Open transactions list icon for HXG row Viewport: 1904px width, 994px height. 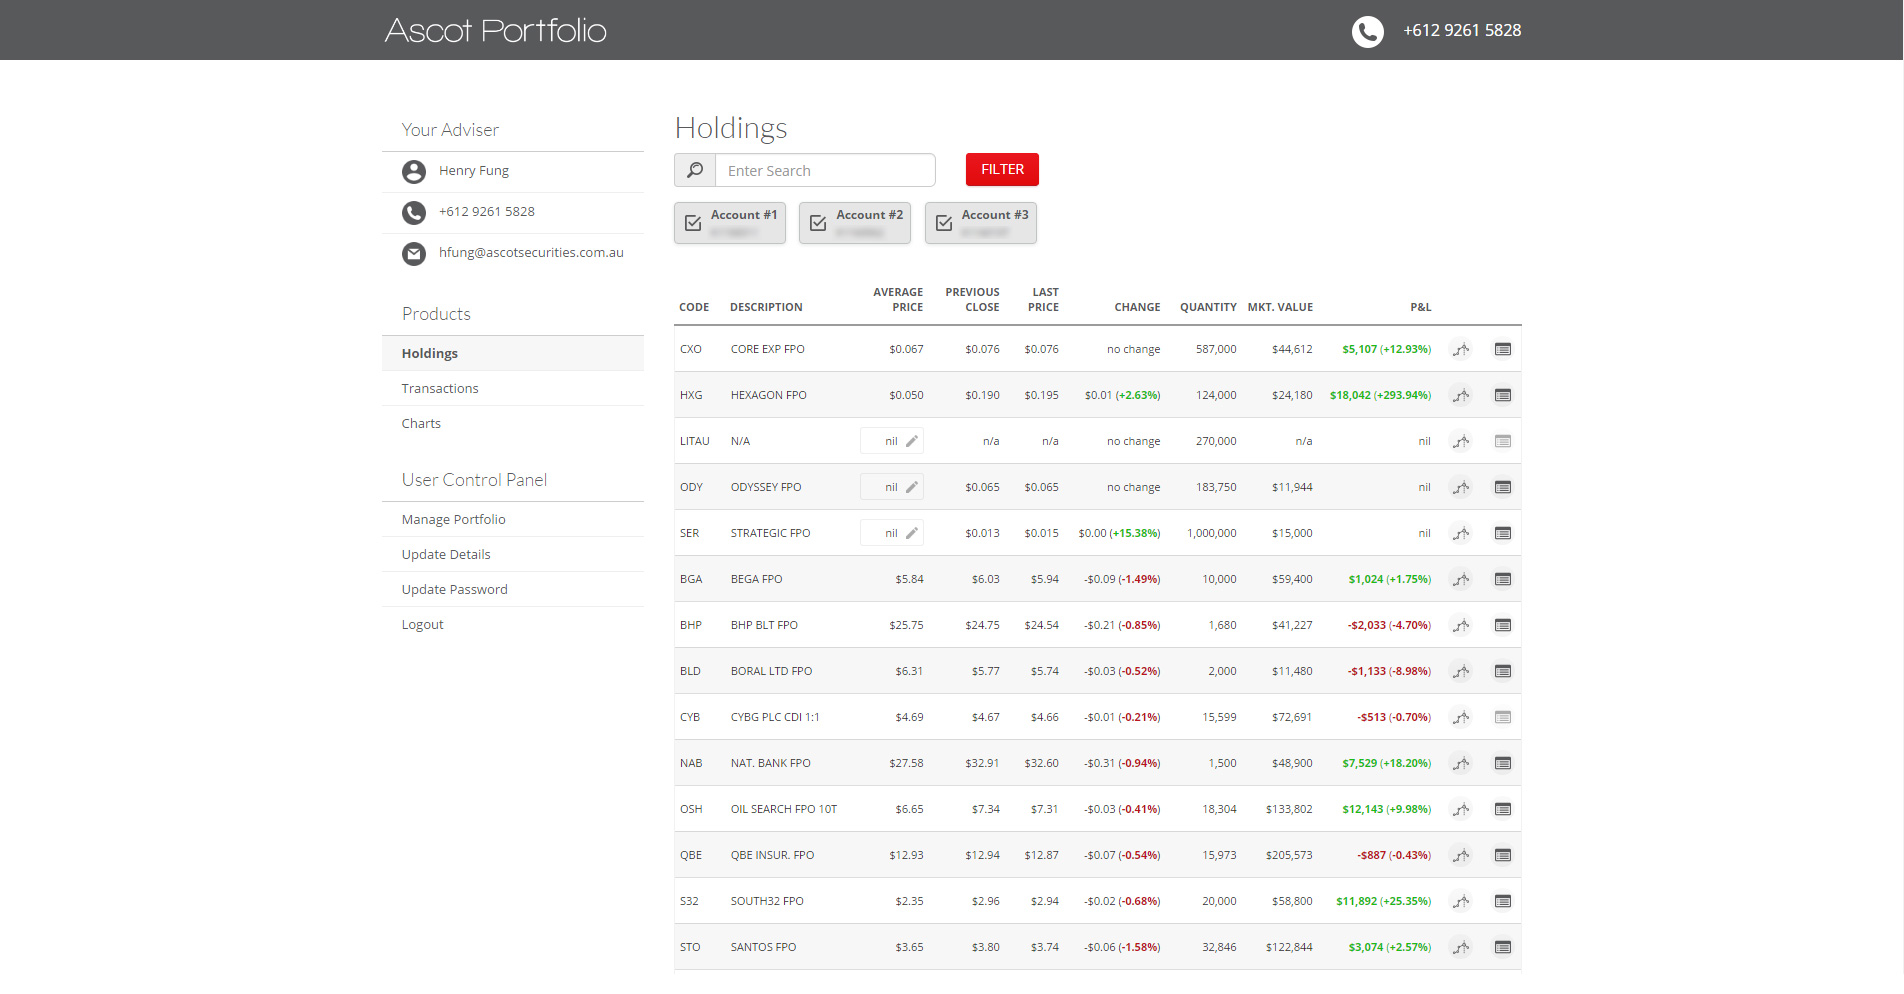click(x=1502, y=395)
